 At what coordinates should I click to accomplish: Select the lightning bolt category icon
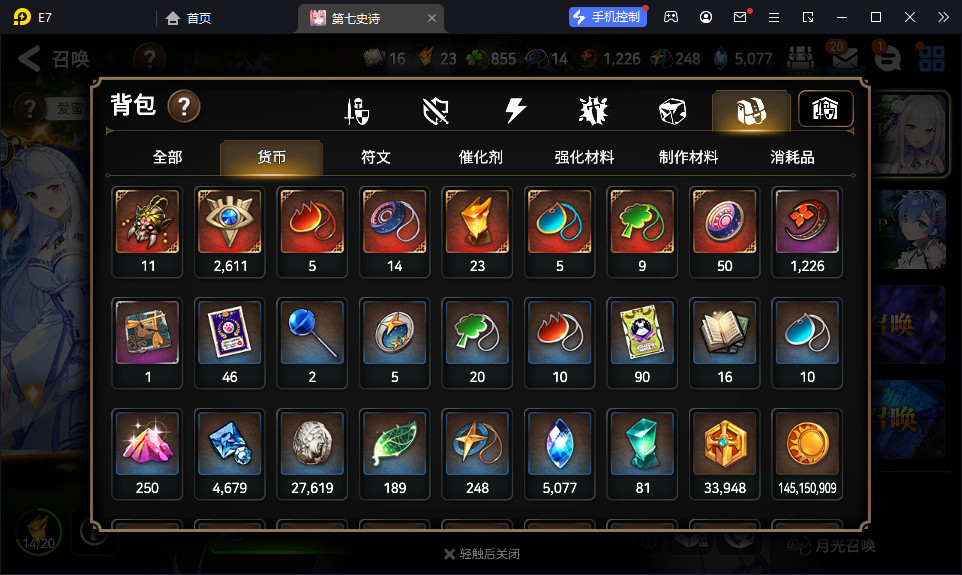coord(515,110)
